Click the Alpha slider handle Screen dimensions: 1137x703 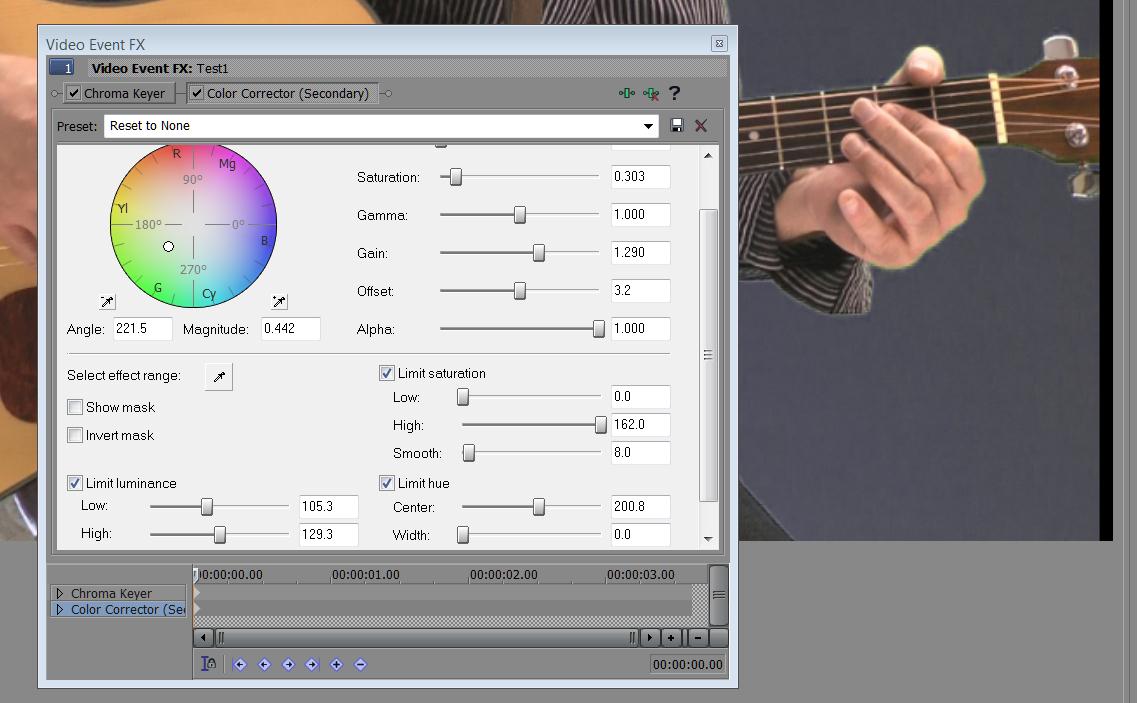click(x=599, y=329)
